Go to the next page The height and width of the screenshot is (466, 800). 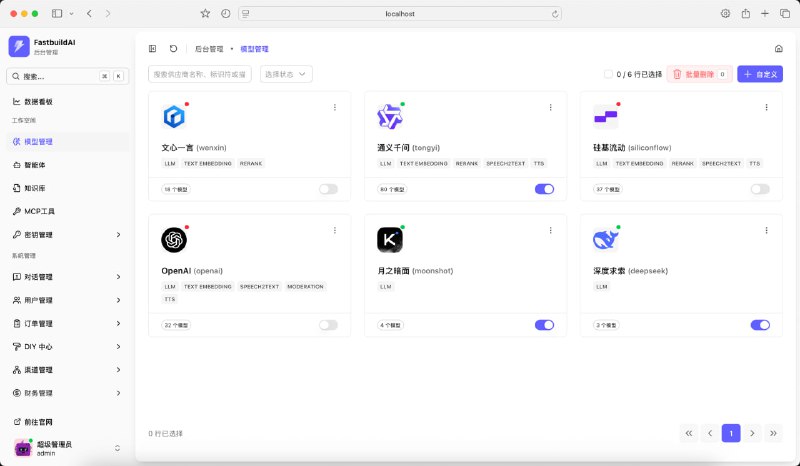[752, 433]
